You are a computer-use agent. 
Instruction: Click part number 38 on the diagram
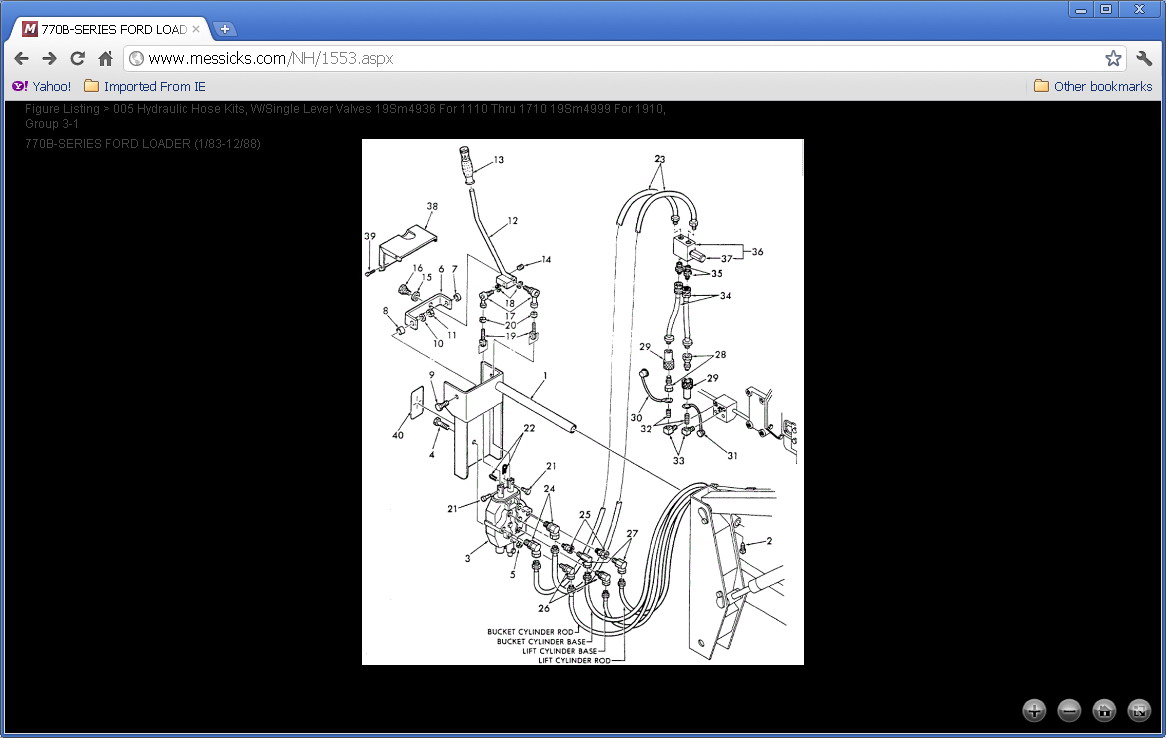(x=432, y=206)
